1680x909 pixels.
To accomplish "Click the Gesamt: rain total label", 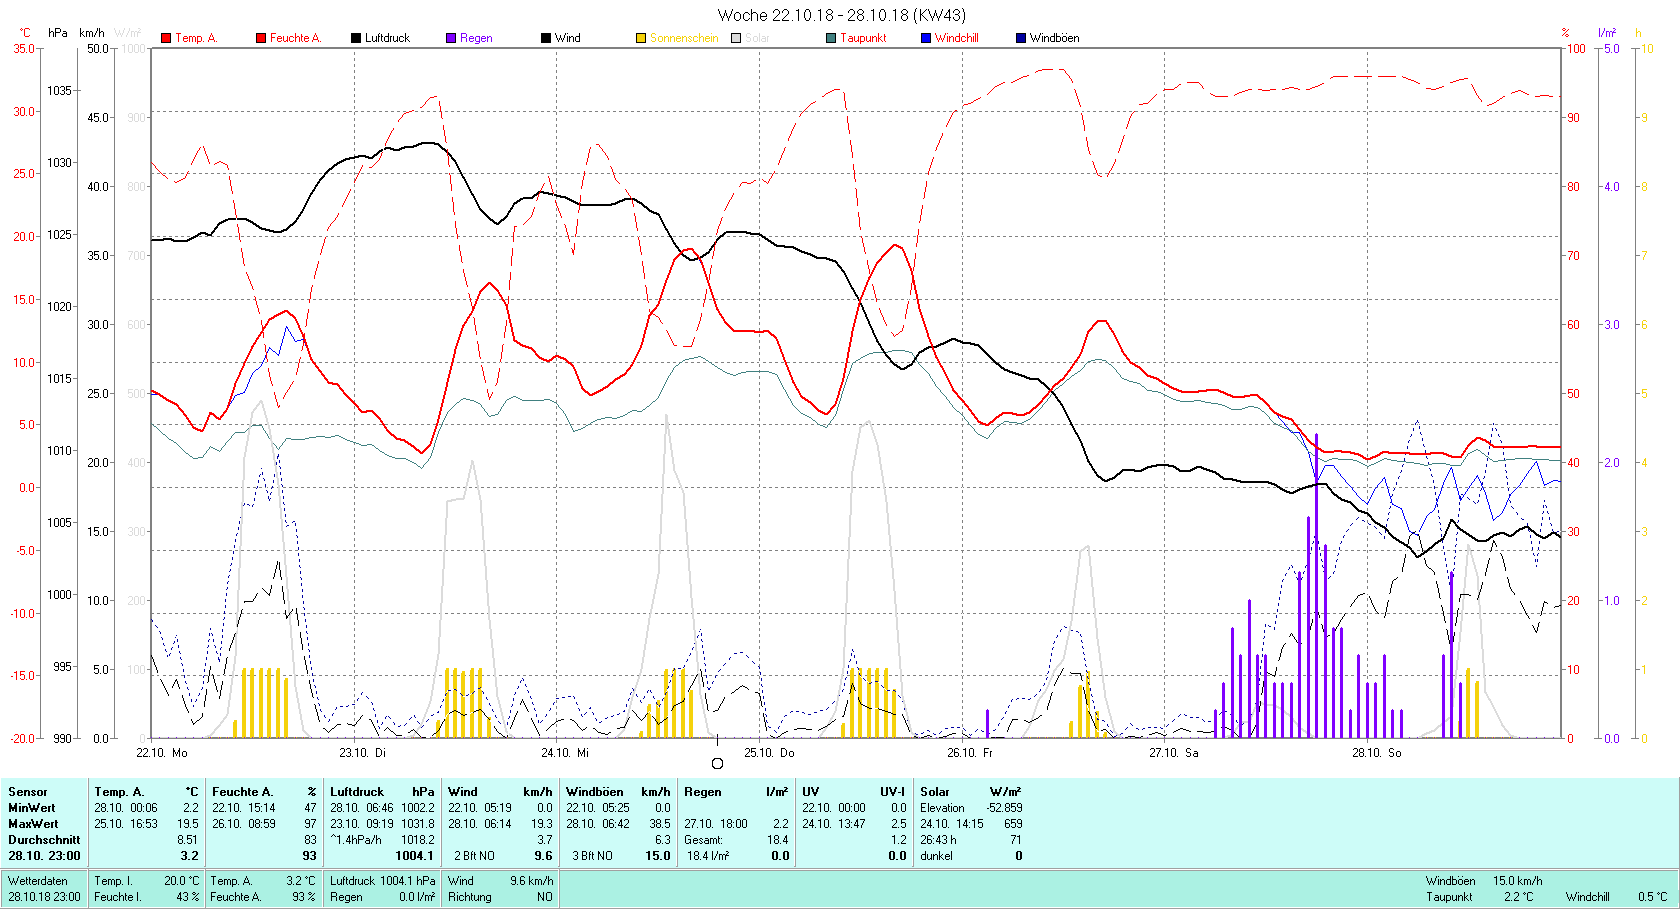I will click(703, 840).
